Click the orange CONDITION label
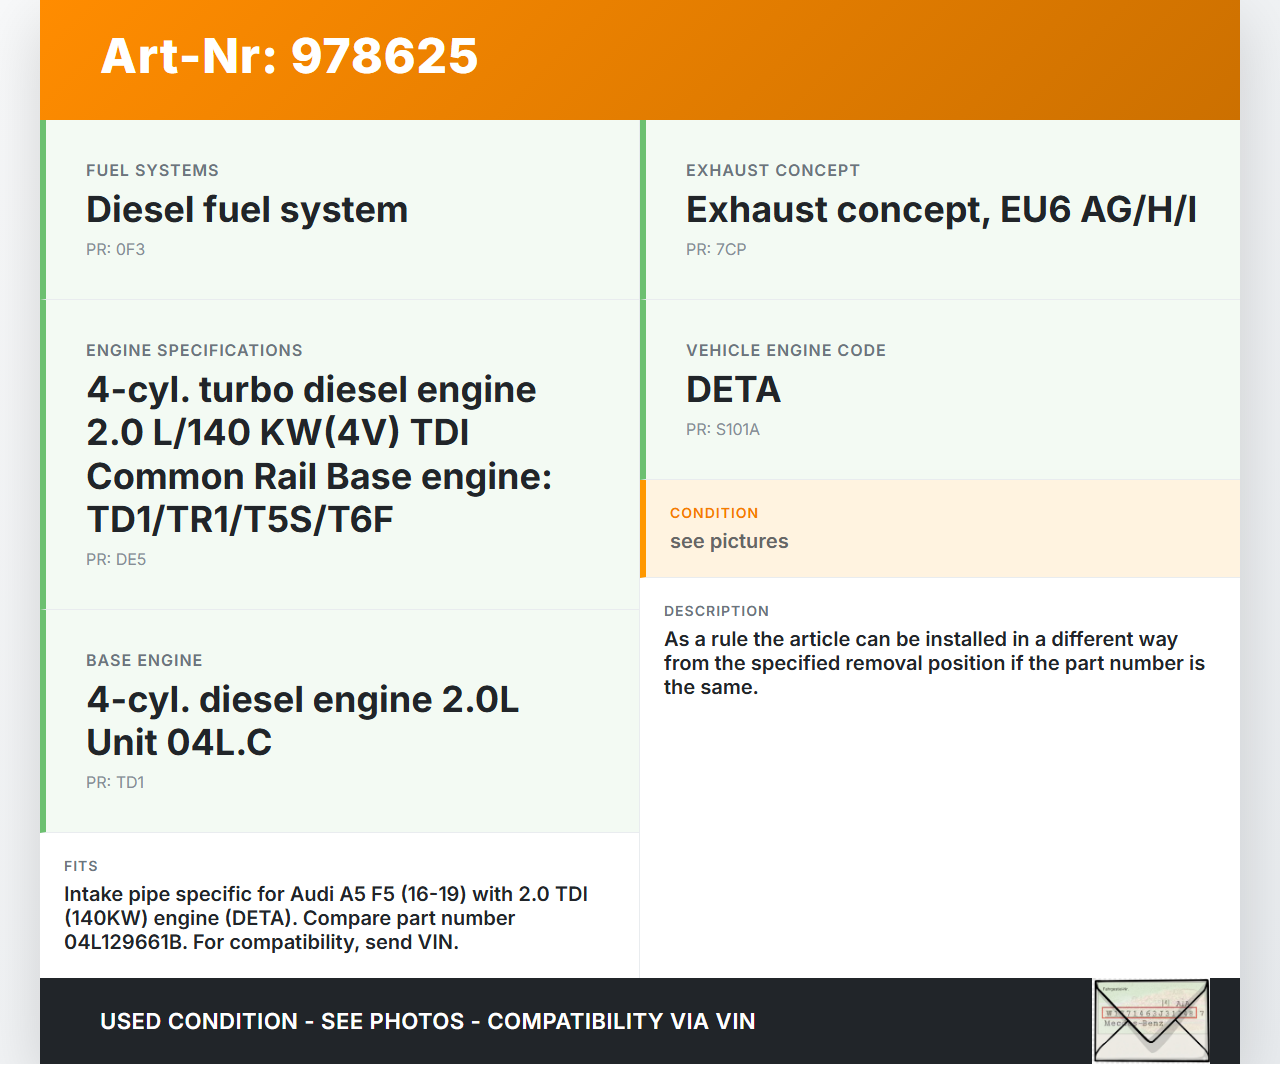This screenshot has width=1280, height=1065. 714,513
